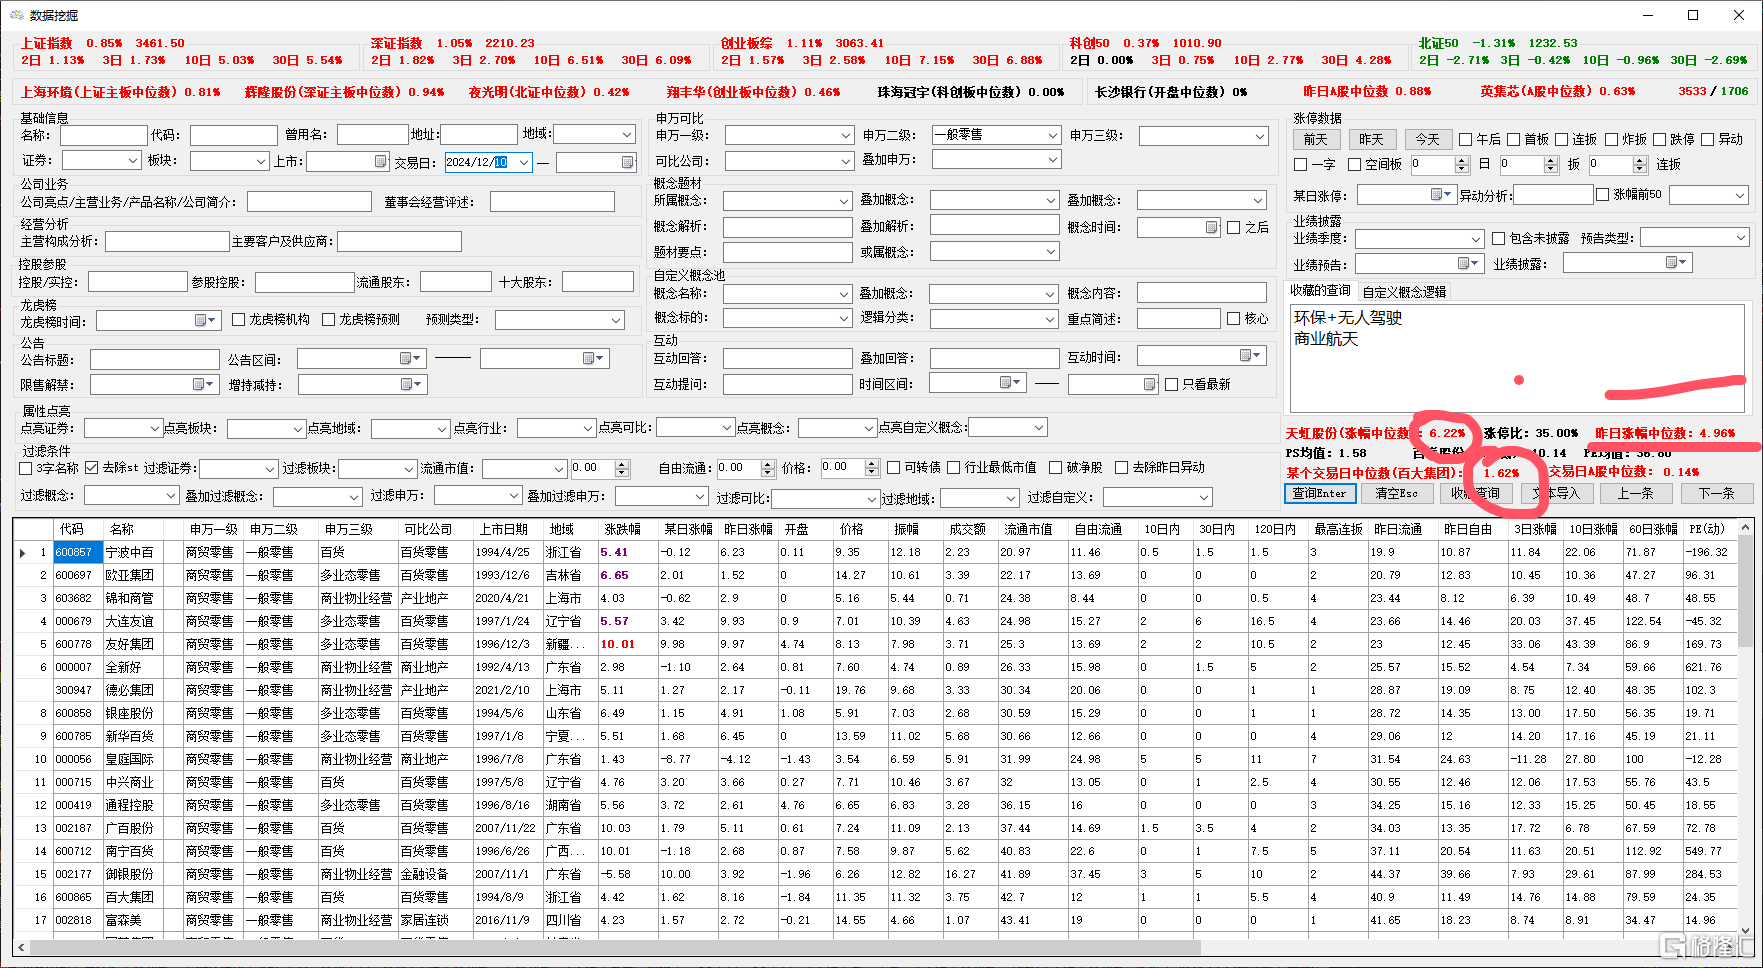
Task: Sort by the 上市日期 column header
Action: point(507,529)
